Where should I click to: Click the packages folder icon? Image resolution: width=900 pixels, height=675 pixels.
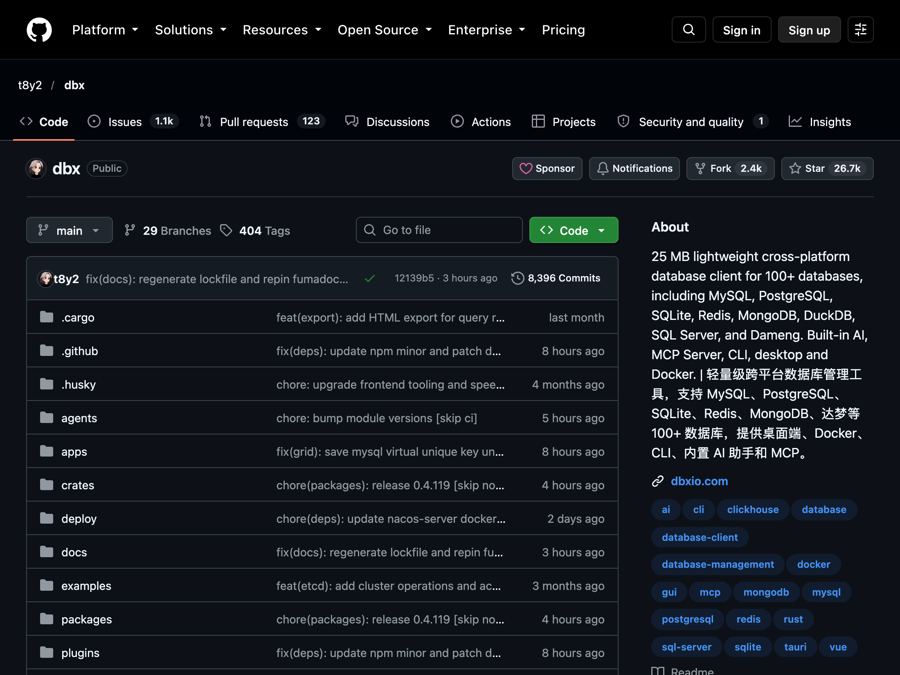pyautogui.click(x=46, y=619)
